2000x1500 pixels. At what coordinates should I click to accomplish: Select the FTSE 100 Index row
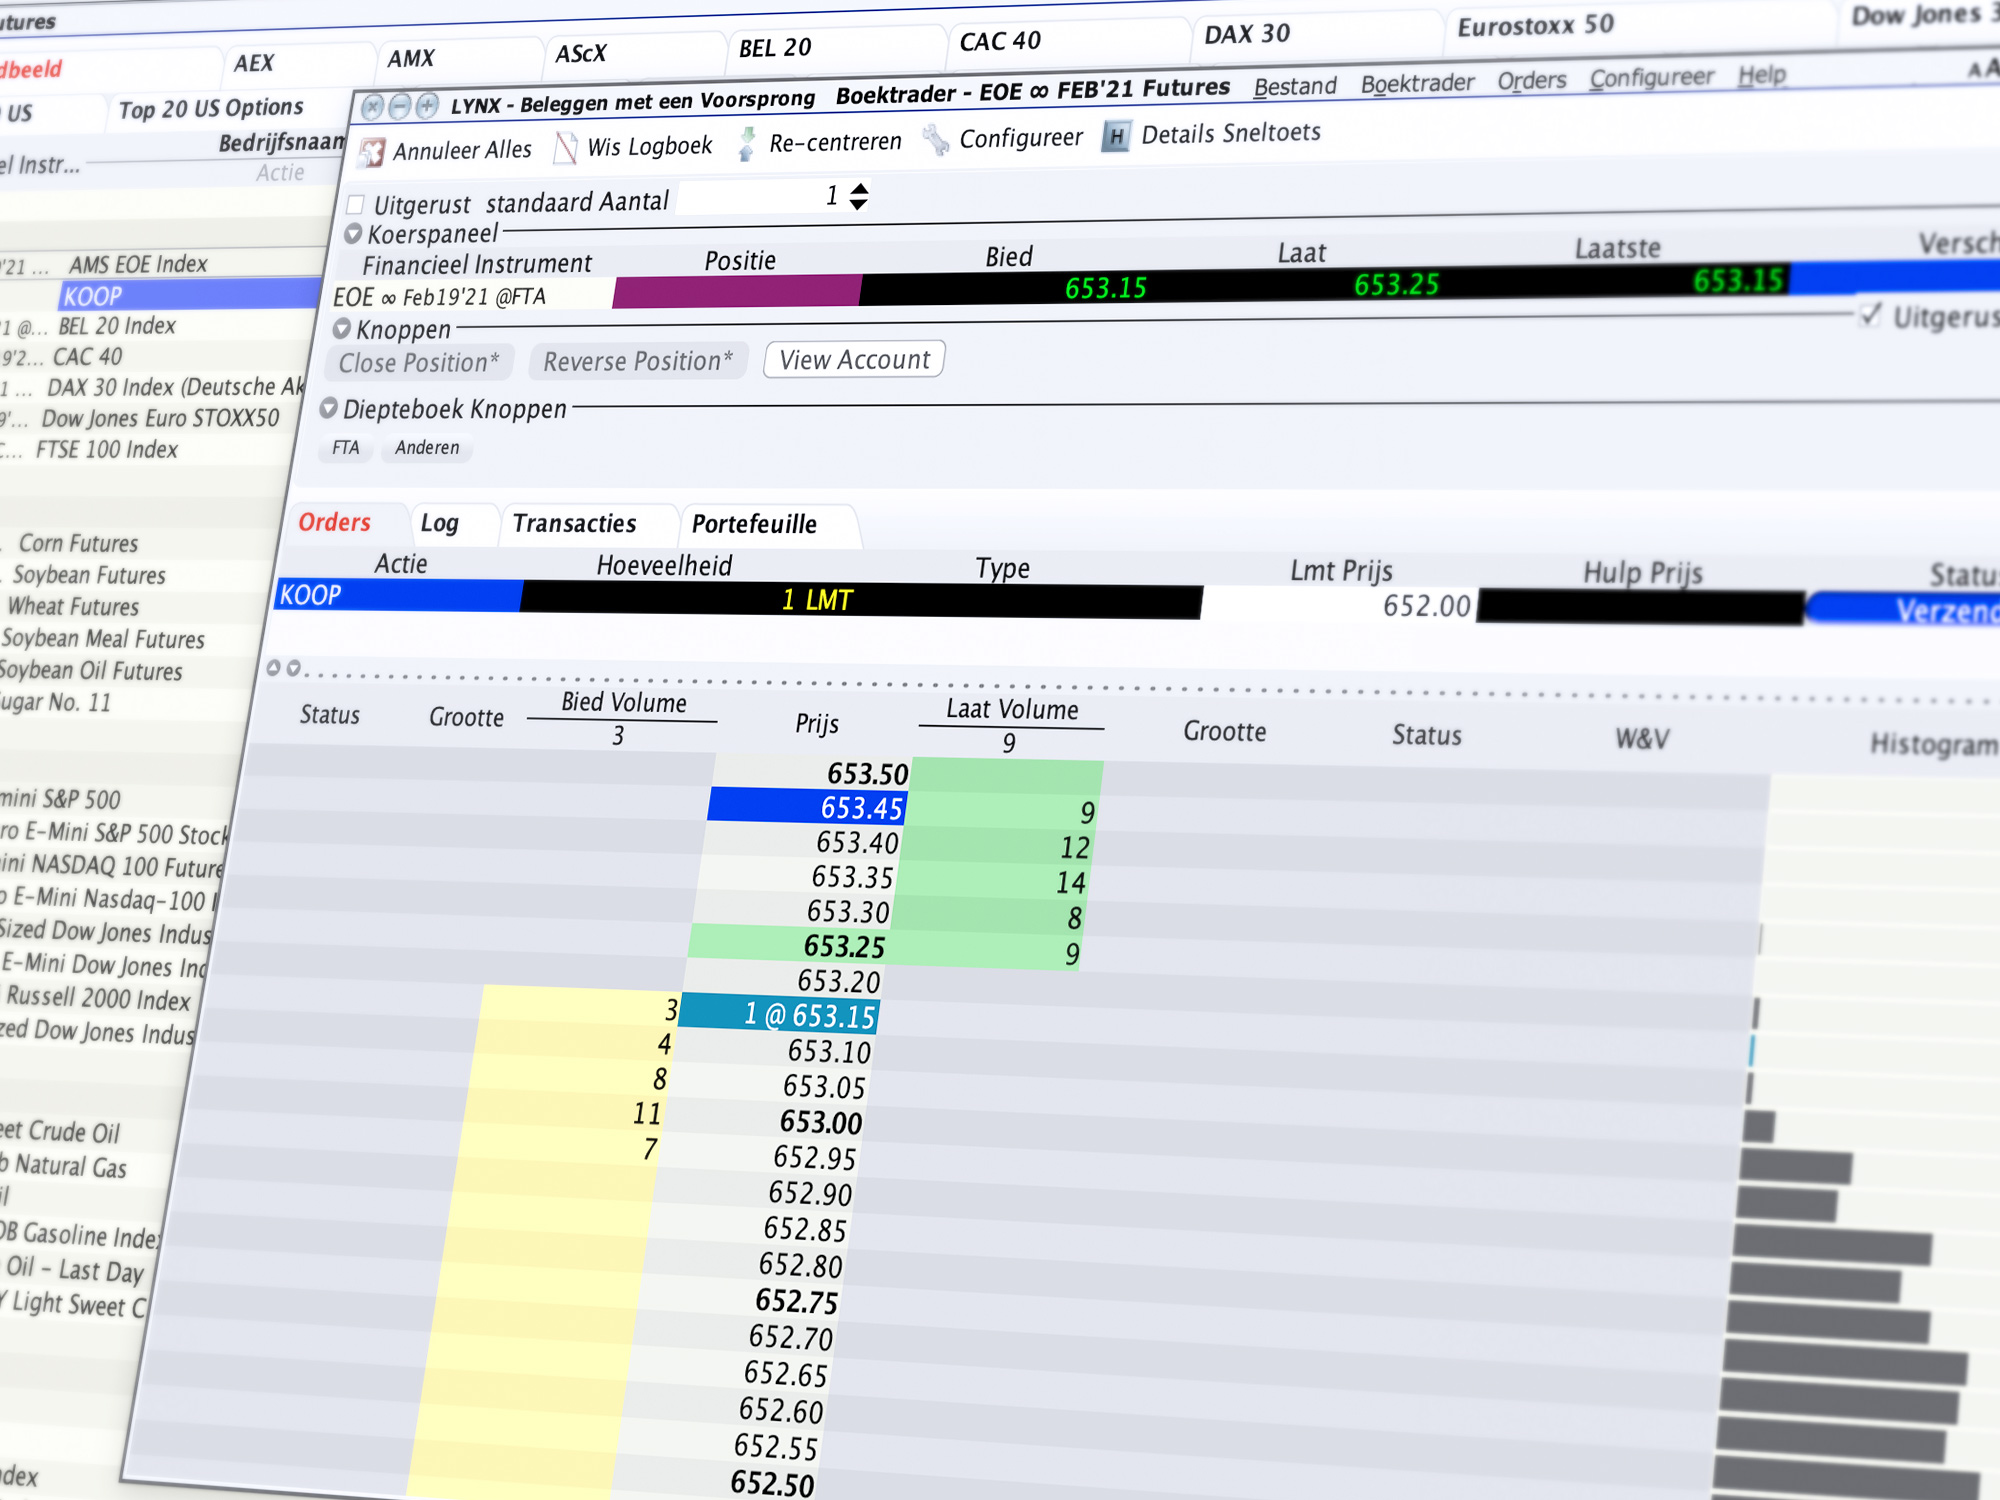[x=107, y=449]
